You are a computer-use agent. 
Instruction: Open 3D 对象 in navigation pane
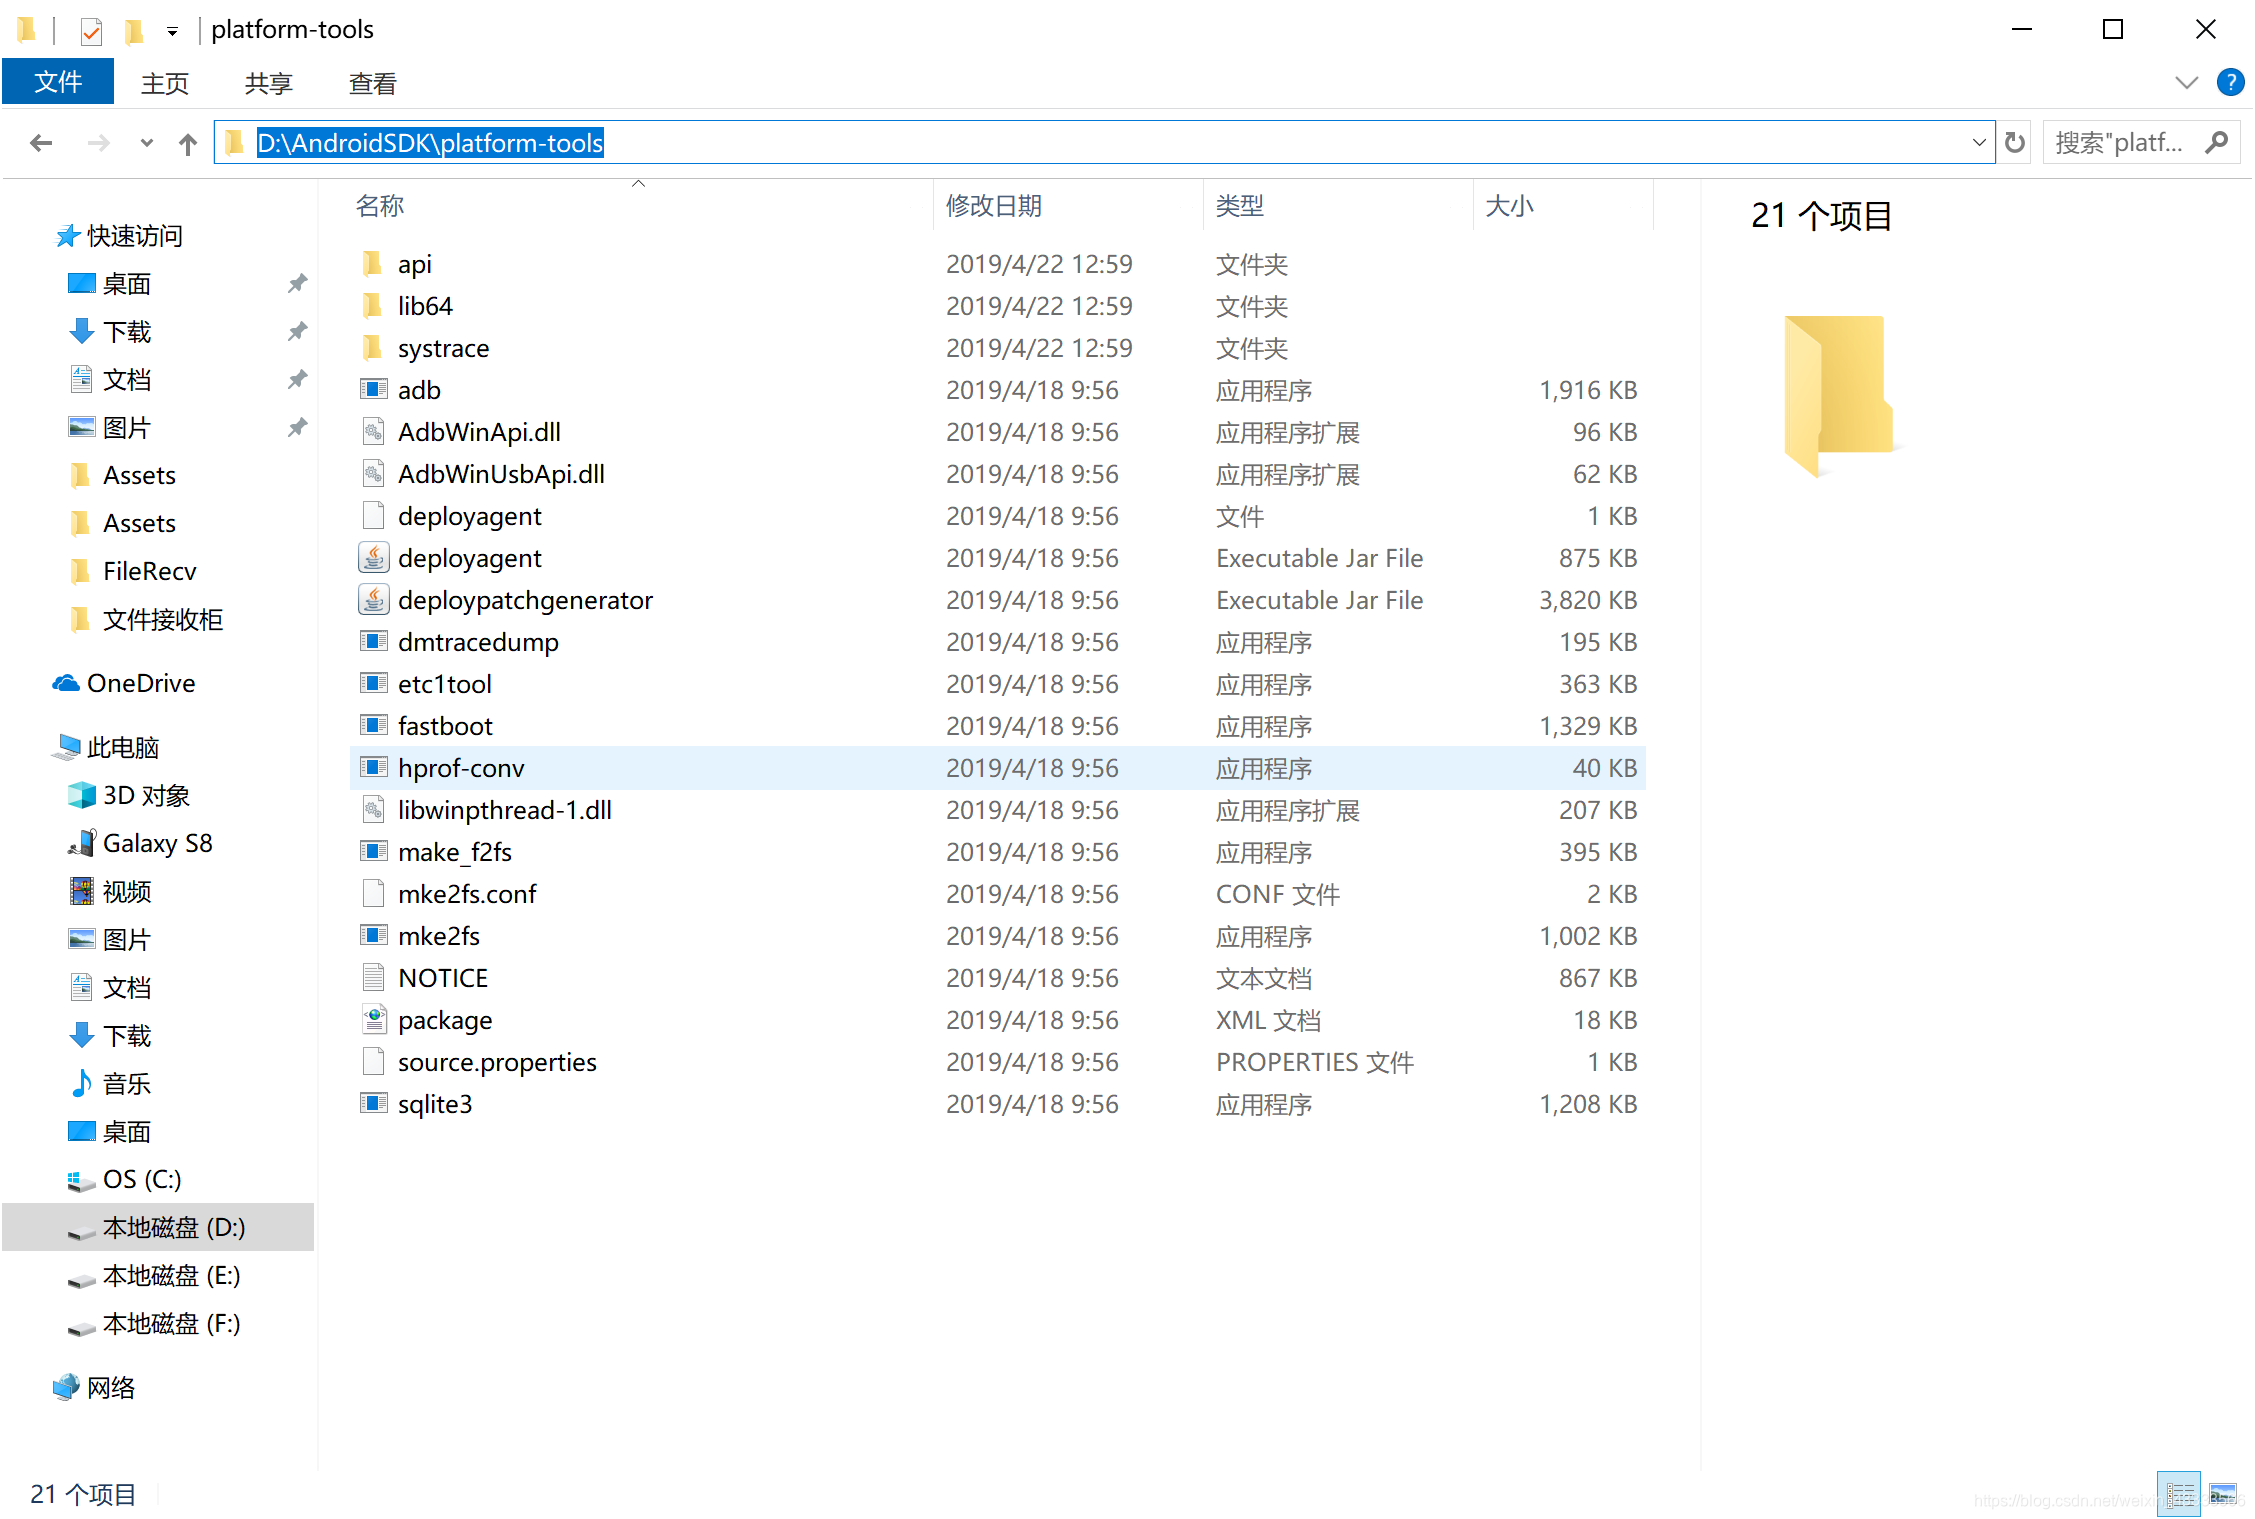tap(146, 796)
